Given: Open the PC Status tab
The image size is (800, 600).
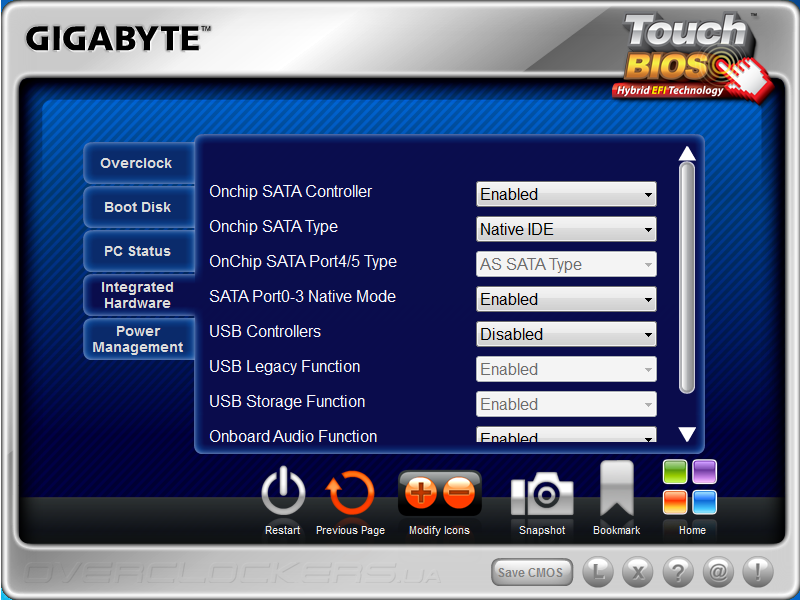Looking at the screenshot, I should point(139,251).
